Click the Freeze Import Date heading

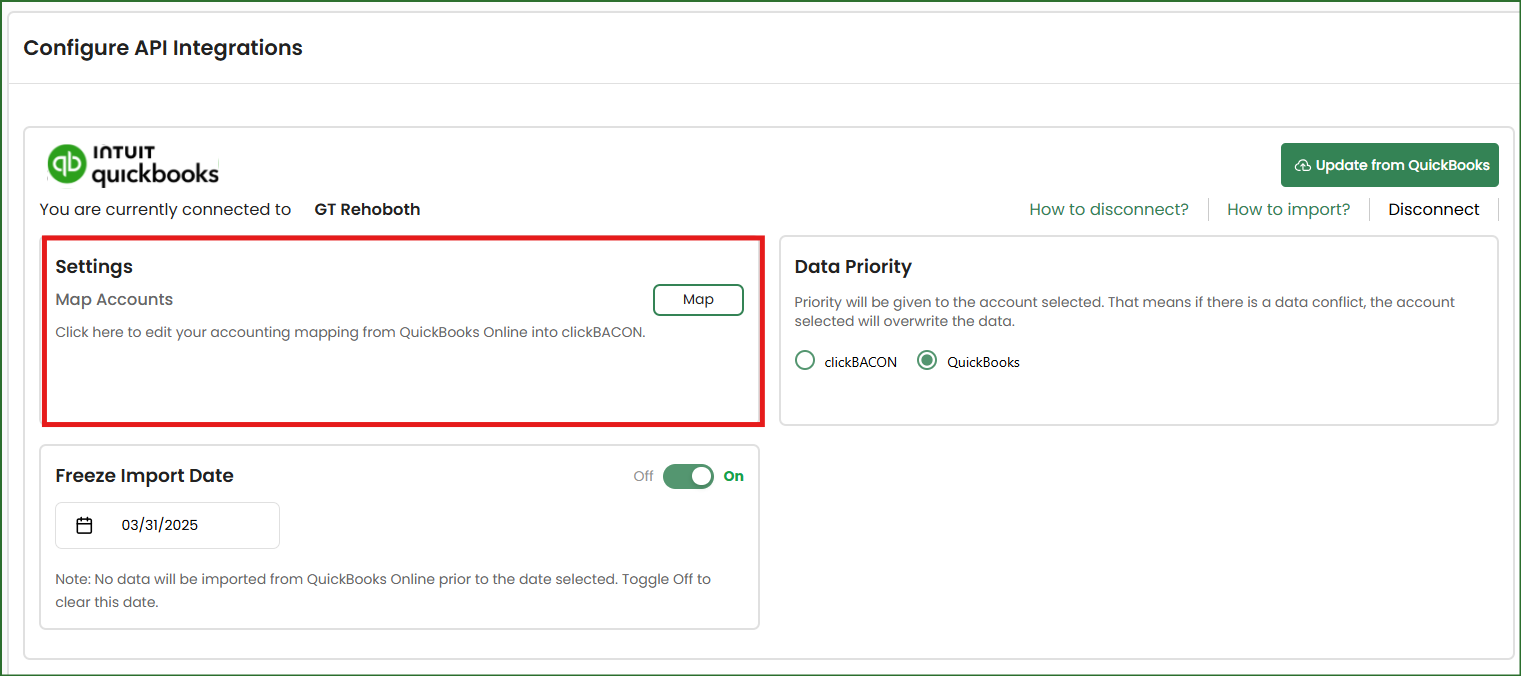click(x=144, y=475)
